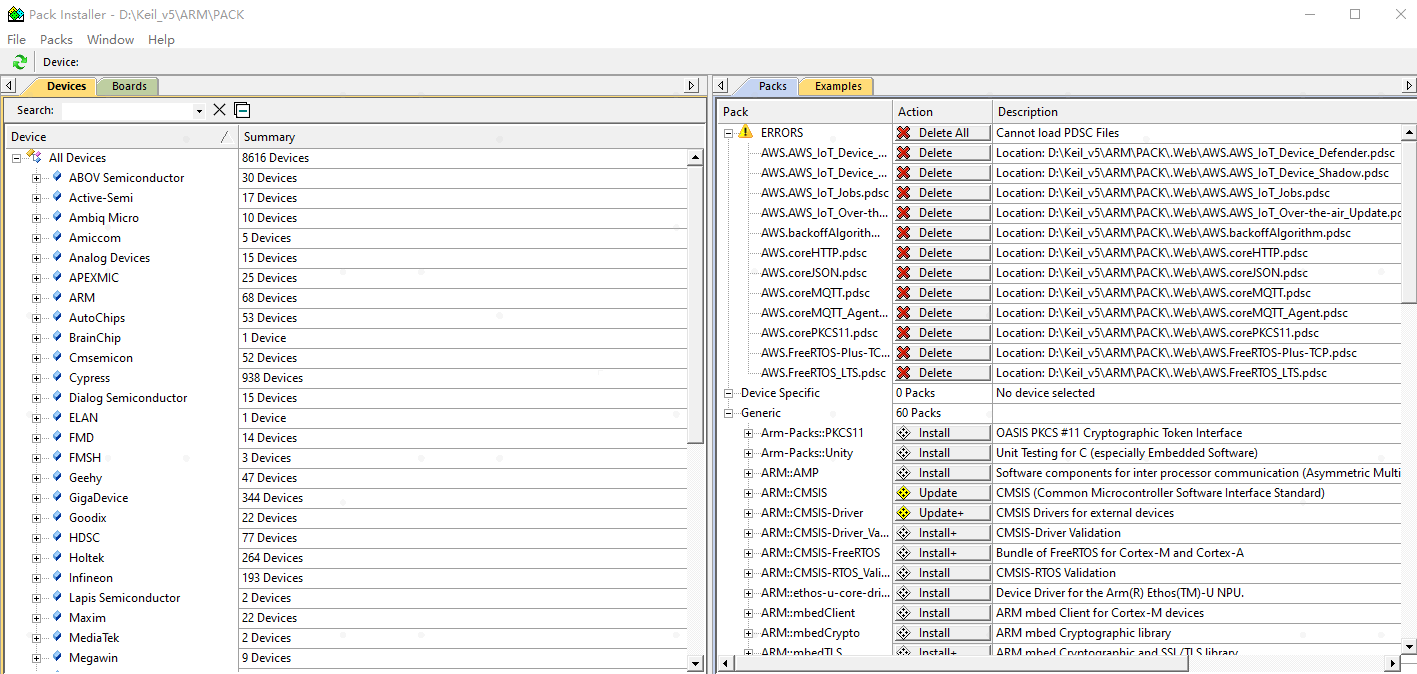Screen dimensions: 1417x674
Task: Click Update+ for ARM::CMSIS-Driver
Action: (942, 513)
